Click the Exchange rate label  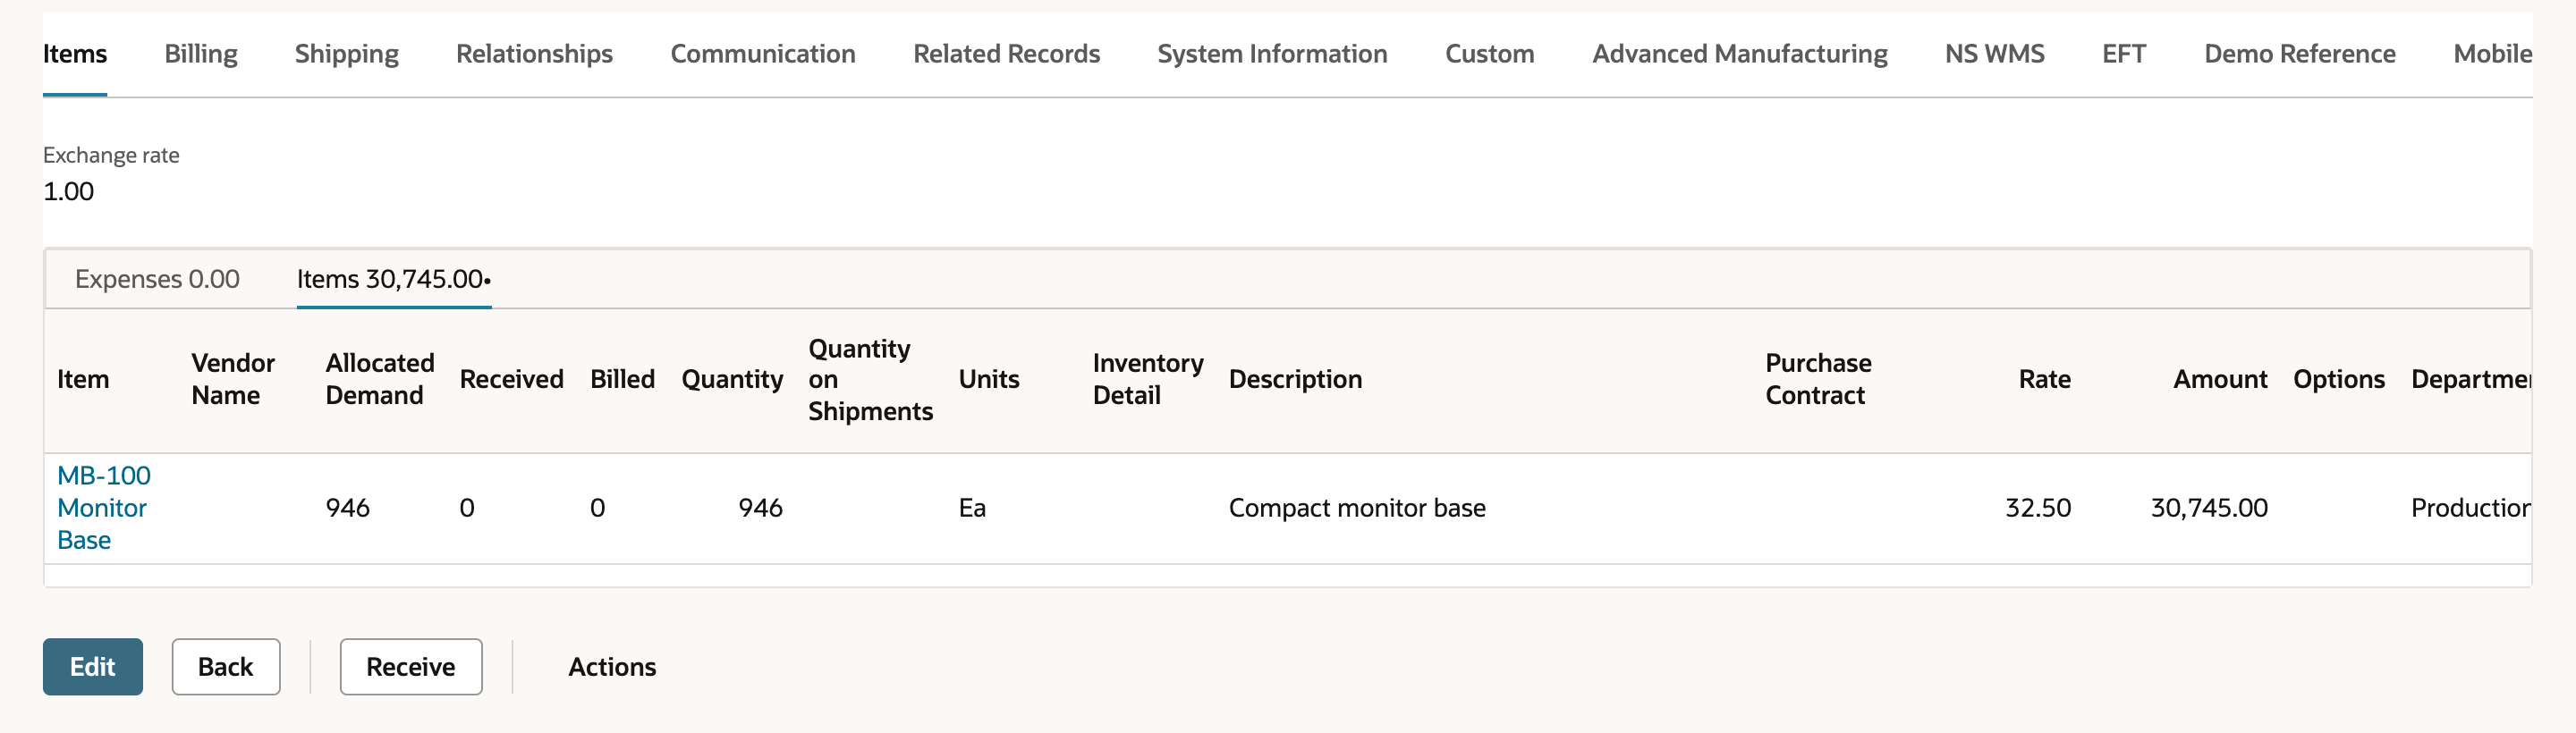pos(111,155)
